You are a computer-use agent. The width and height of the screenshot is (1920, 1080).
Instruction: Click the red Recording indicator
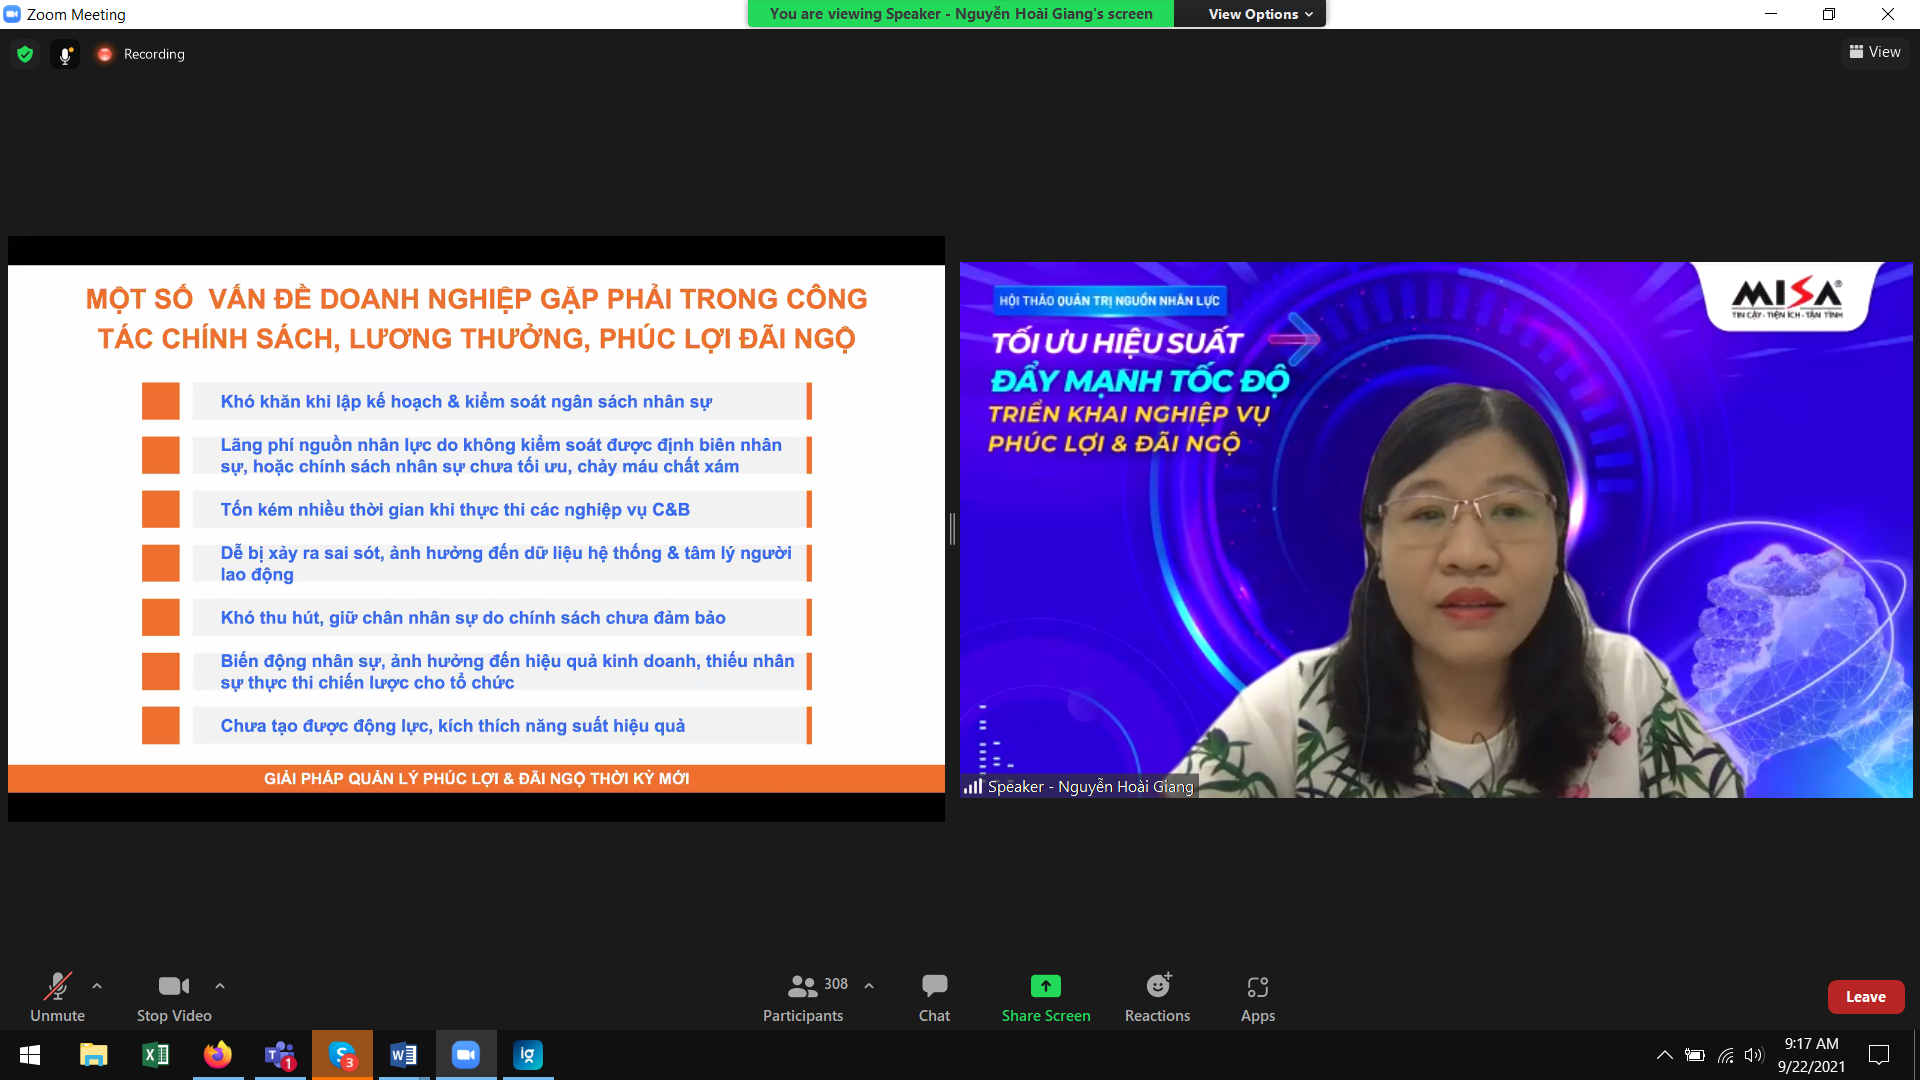[x=104, y=54]
